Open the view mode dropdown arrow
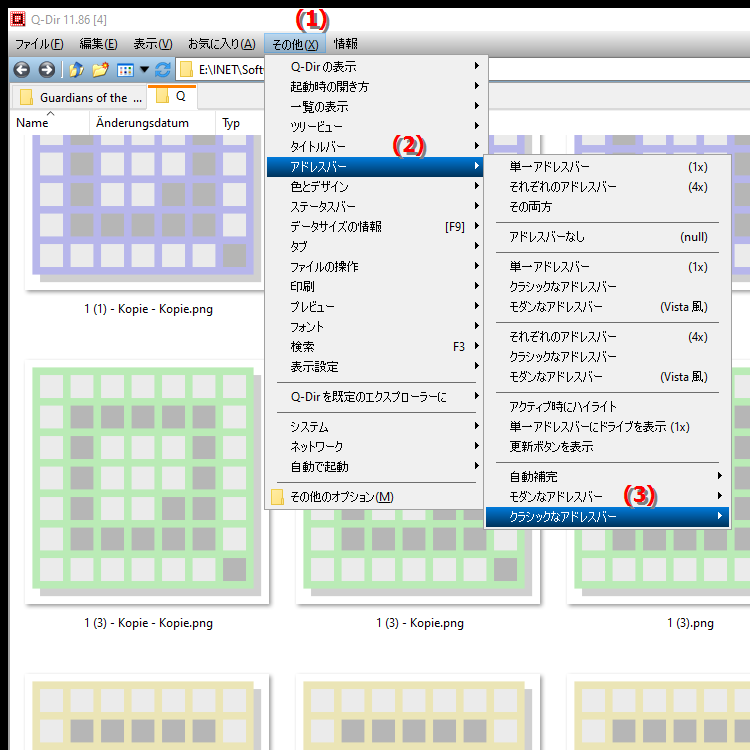The width and height of the screenshot is (750, 750). (144, 70)
